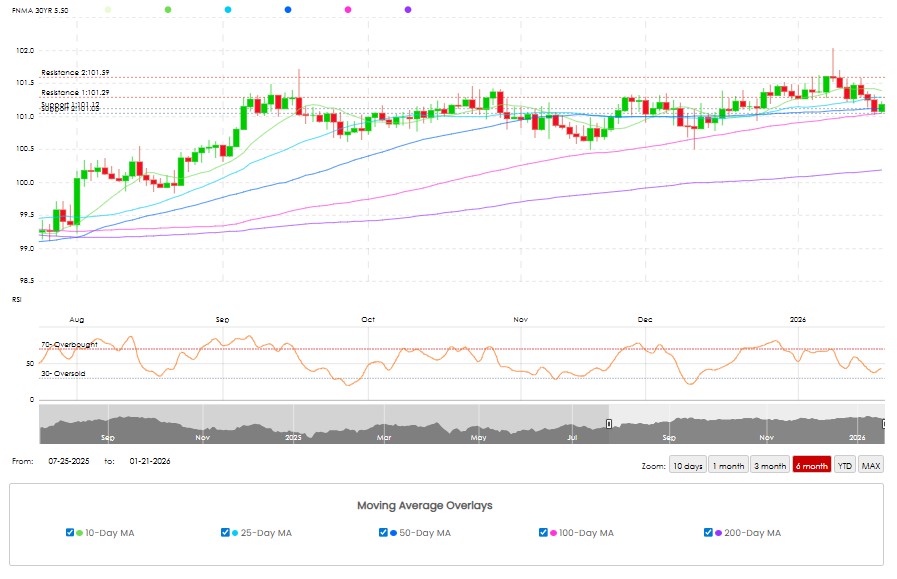Switch zoom to YTD
This screenshot has height=579, width=897.
pyautogui.click(x=845, y=466)
